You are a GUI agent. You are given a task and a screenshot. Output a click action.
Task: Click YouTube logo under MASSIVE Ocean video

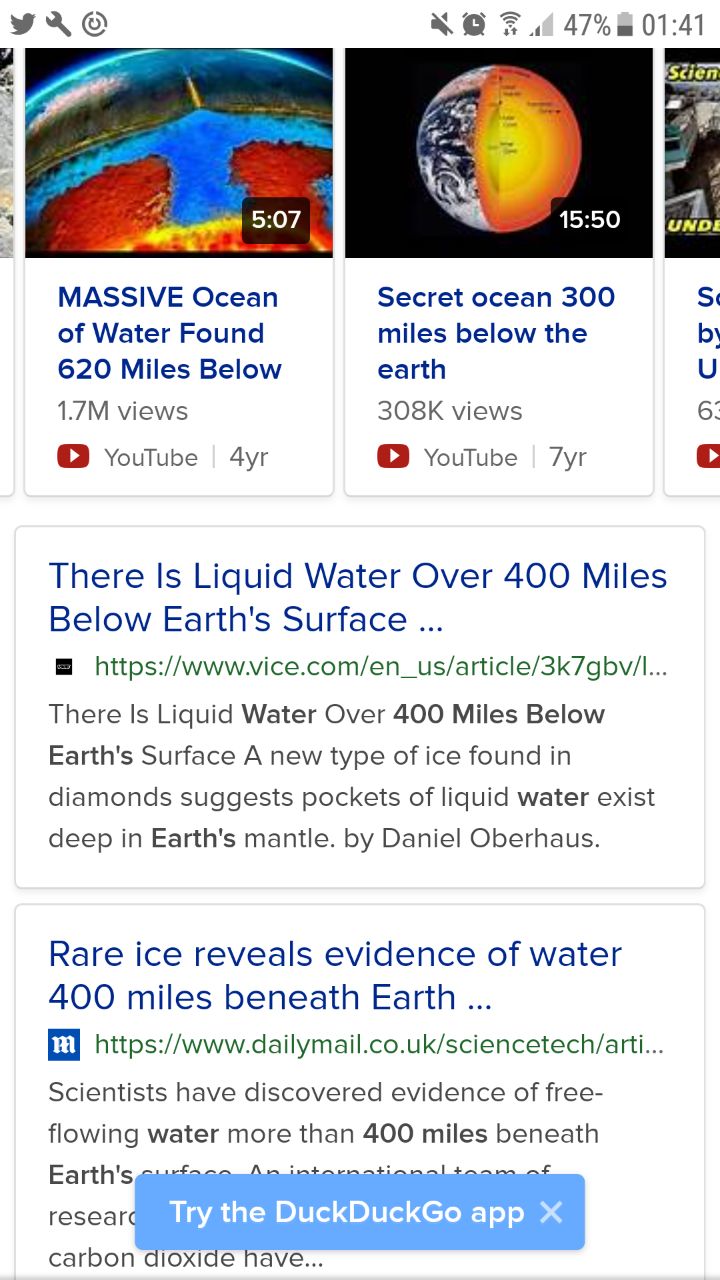(73, 457)
